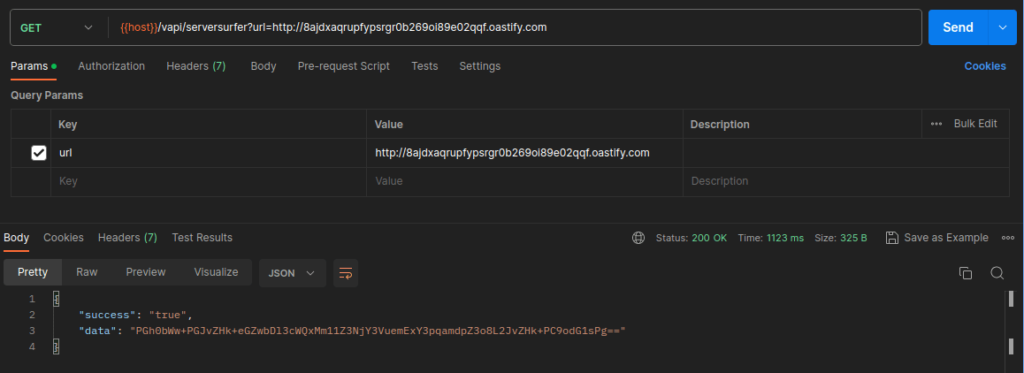Select the Pretty view
The image size is (1024, 373).
33,272
